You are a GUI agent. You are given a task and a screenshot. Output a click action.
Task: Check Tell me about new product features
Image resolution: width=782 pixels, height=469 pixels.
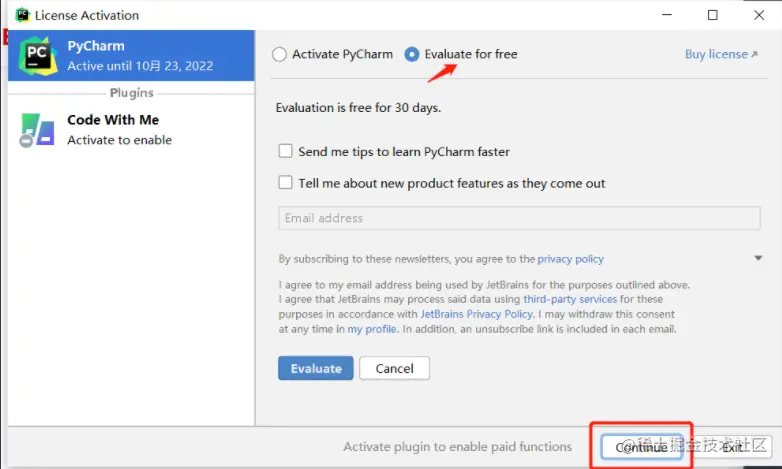(285, 183)
